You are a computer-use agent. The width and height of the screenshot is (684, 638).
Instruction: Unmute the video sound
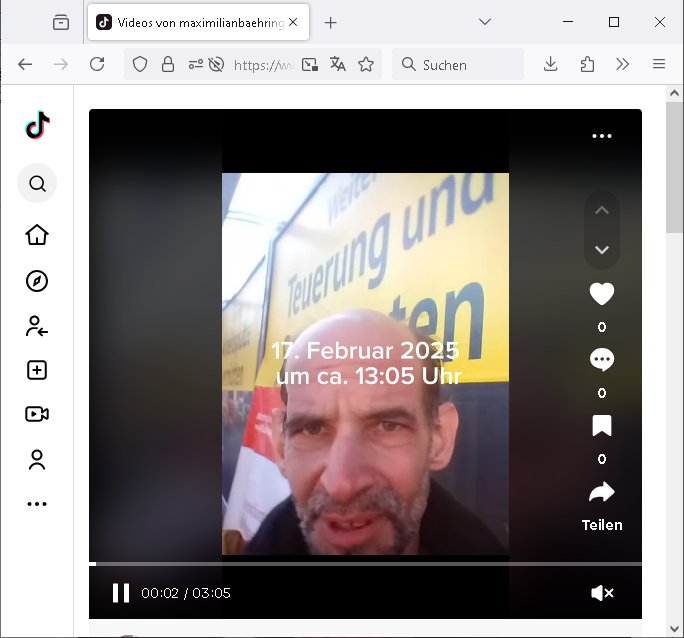click(601, 593)
